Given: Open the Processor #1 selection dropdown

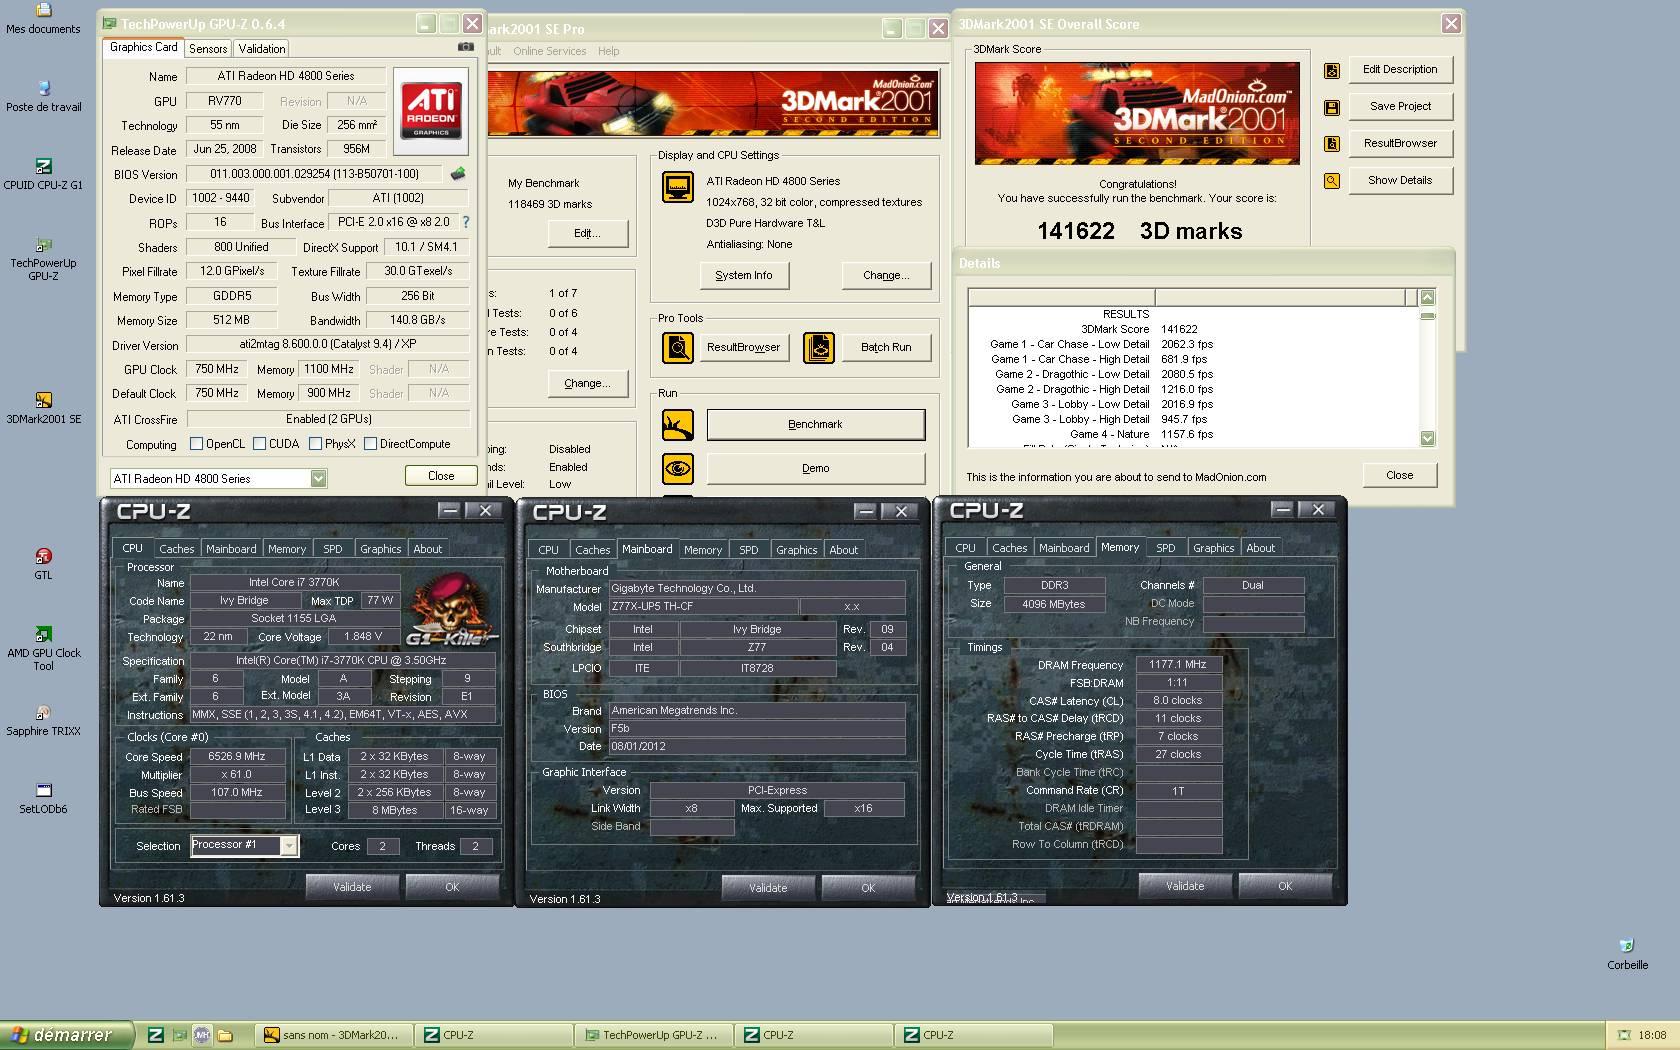Looking at the screenshot, I should [289, 846].
